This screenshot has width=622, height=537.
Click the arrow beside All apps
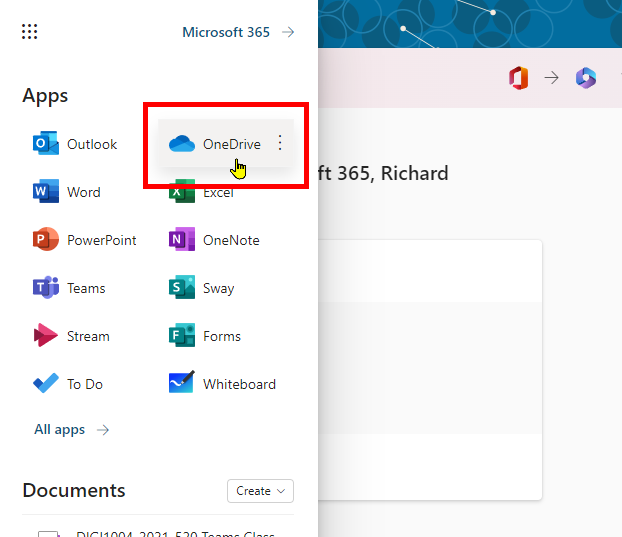103,430
